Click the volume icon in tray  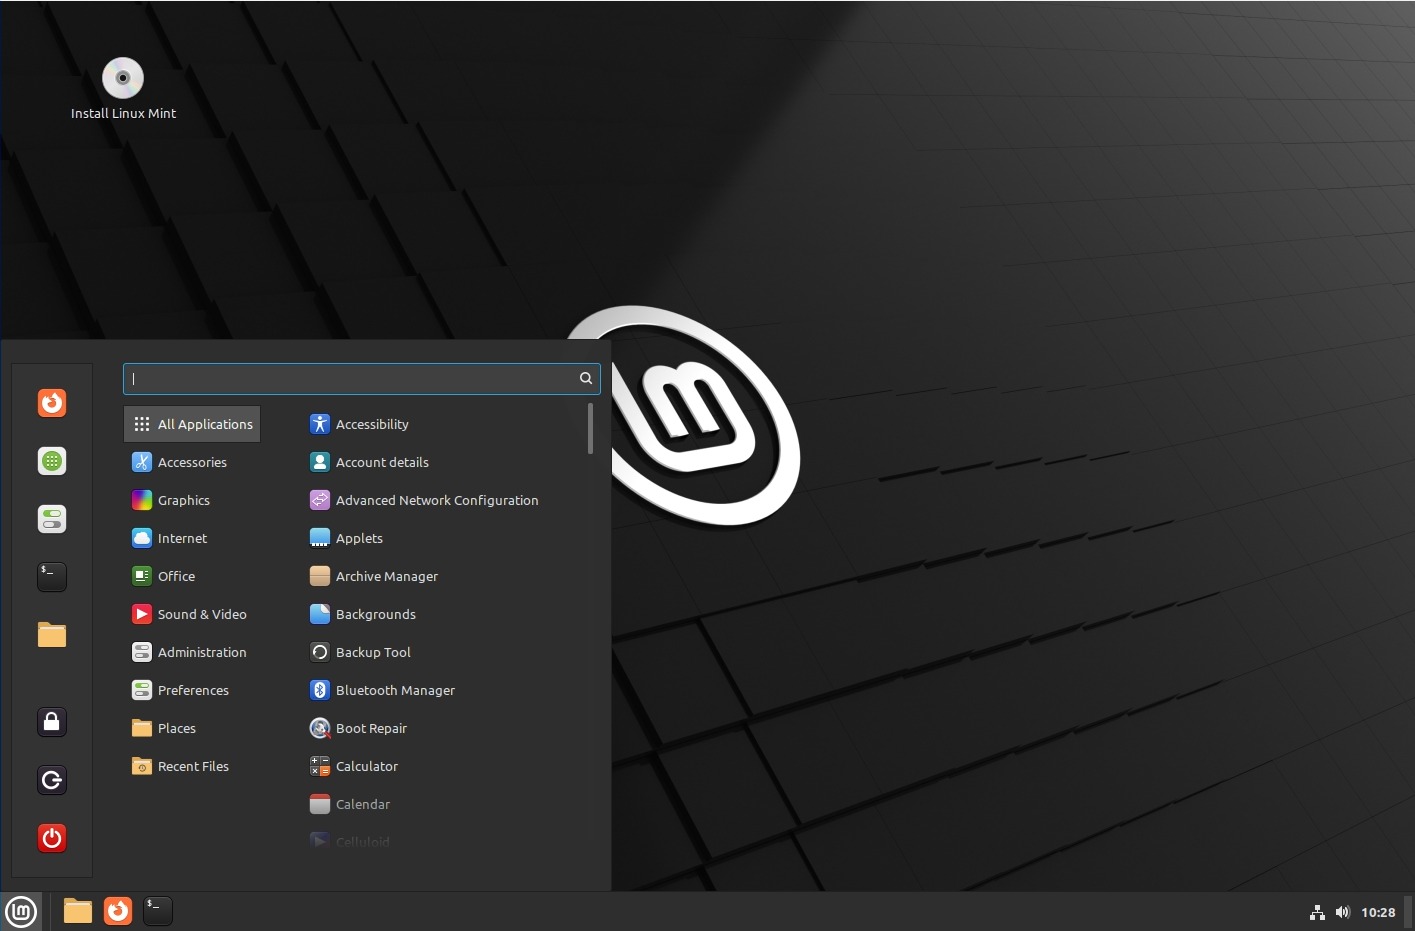point(1342,912)
